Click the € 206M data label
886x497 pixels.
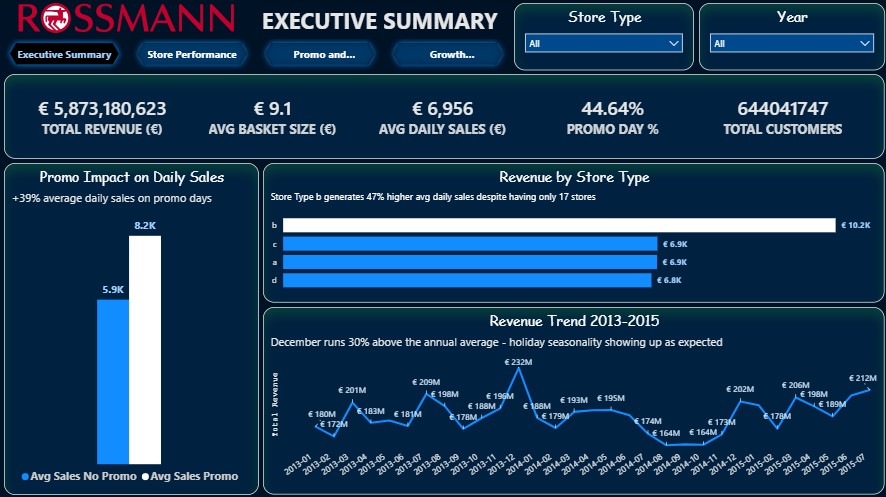[x=796, y=385]
